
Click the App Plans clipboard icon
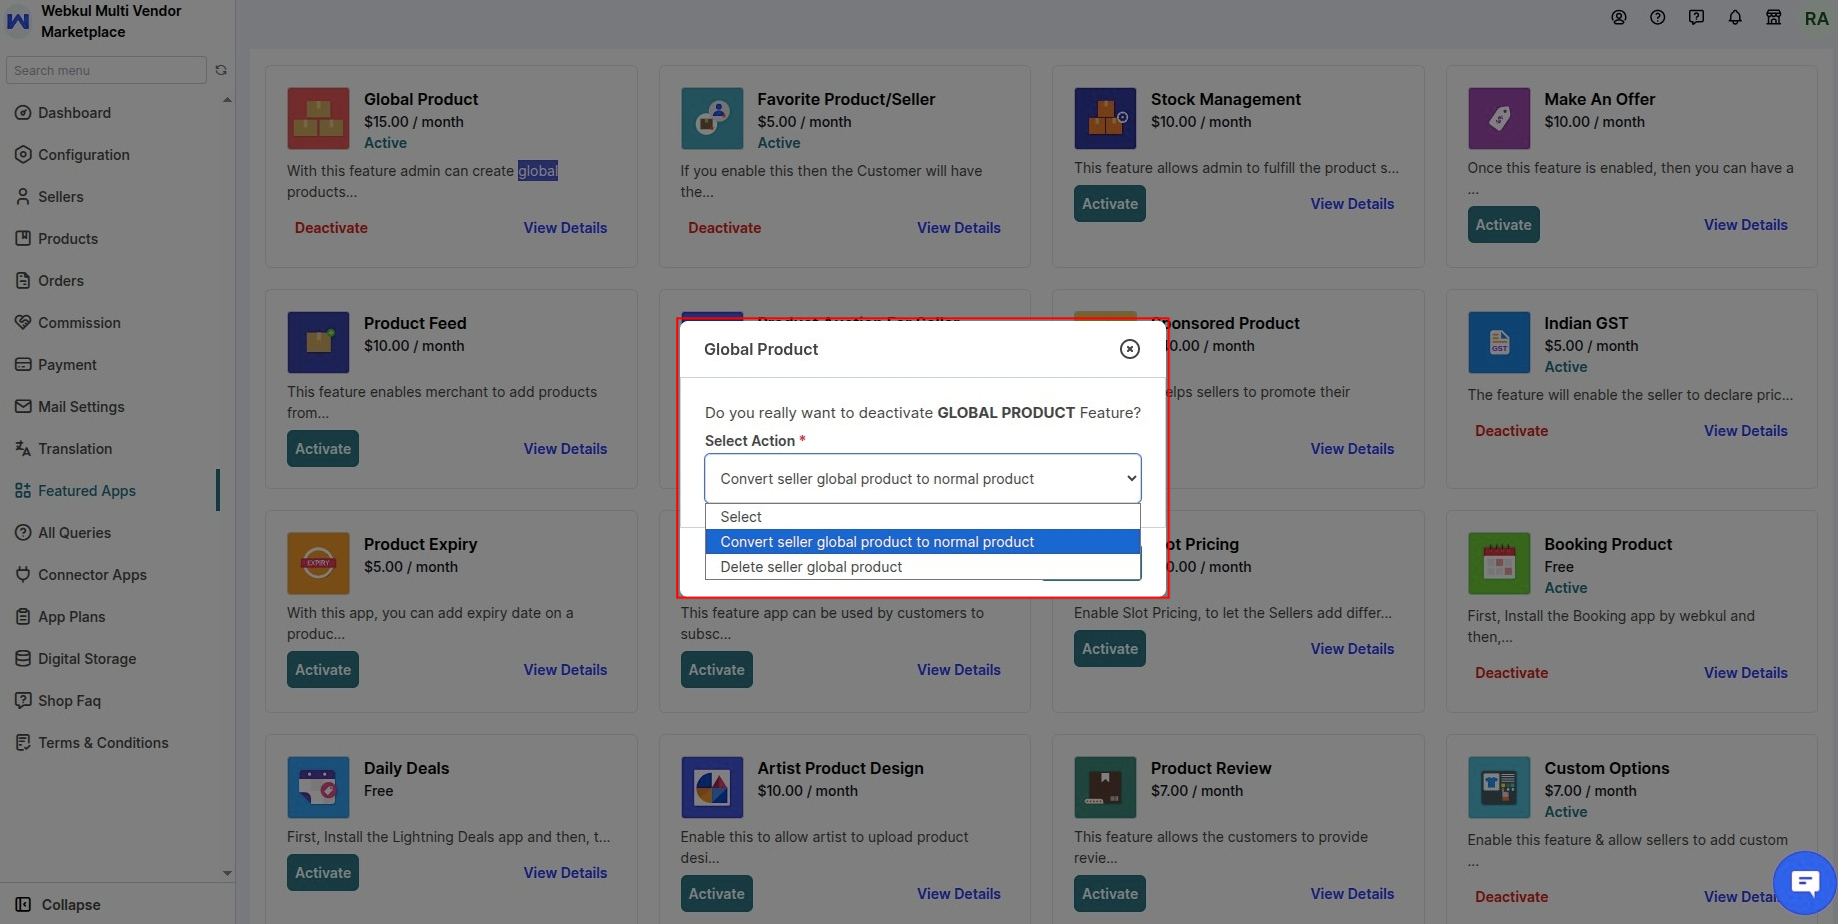(23, 617)
